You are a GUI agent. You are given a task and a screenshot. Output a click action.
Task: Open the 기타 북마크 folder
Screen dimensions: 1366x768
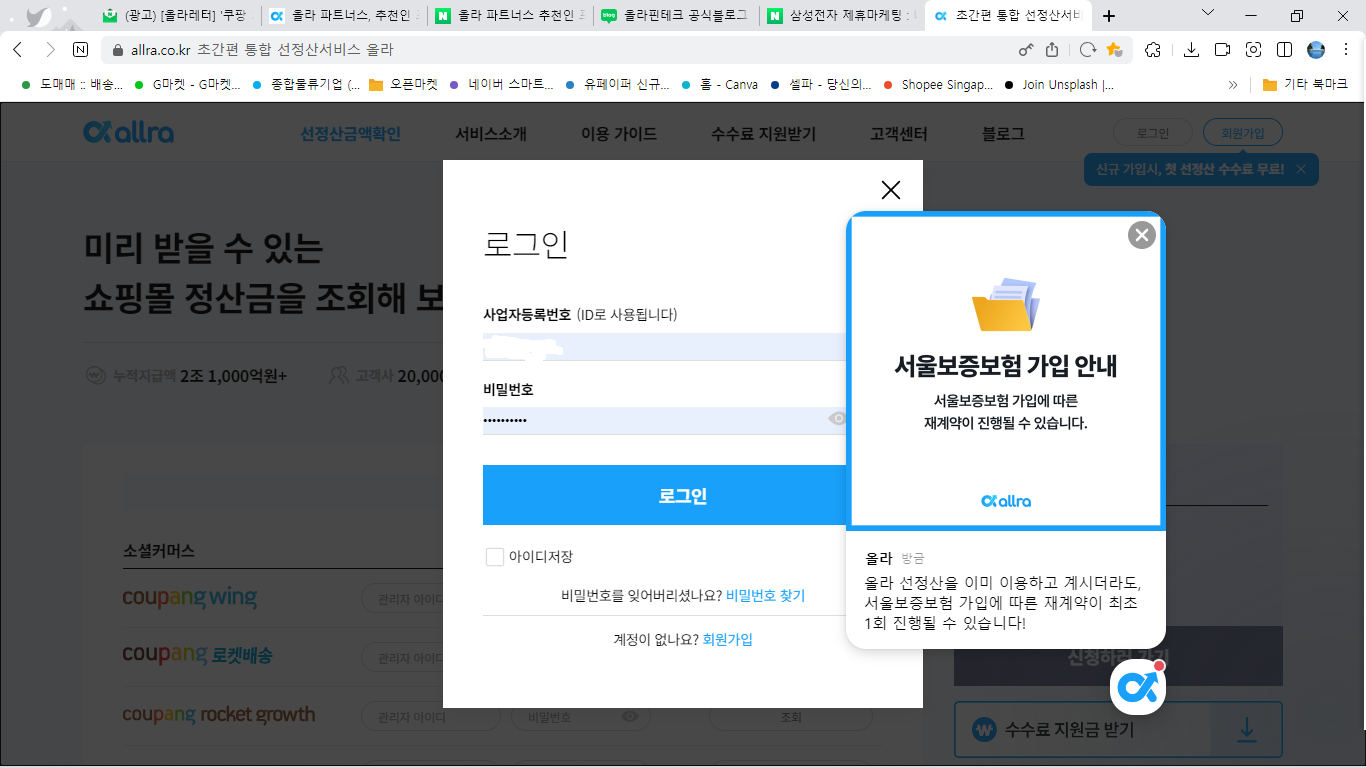pos(1305,85)
